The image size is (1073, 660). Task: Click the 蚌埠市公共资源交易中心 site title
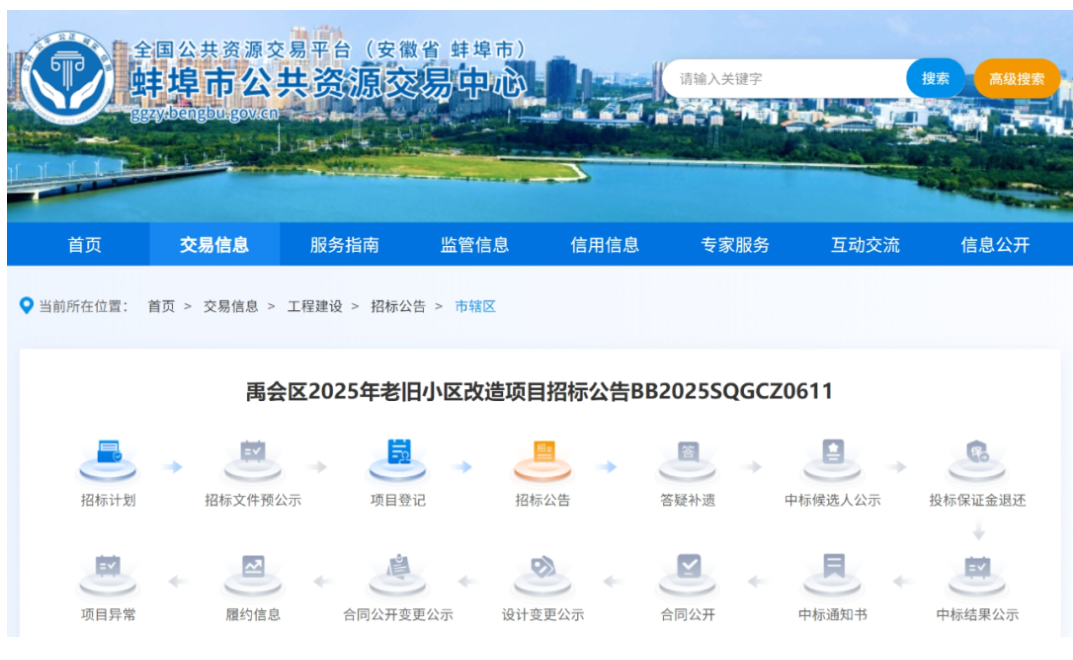click(x=329, y=84)
